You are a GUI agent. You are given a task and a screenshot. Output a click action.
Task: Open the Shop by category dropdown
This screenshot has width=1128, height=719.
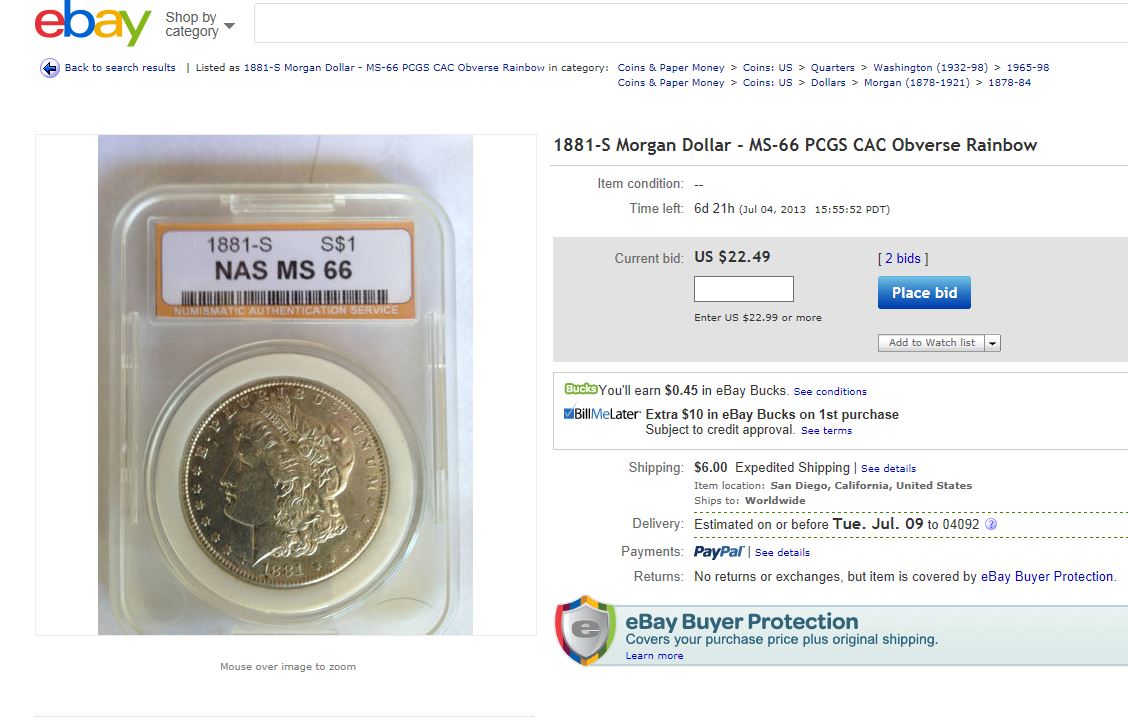tap(199, 24)
